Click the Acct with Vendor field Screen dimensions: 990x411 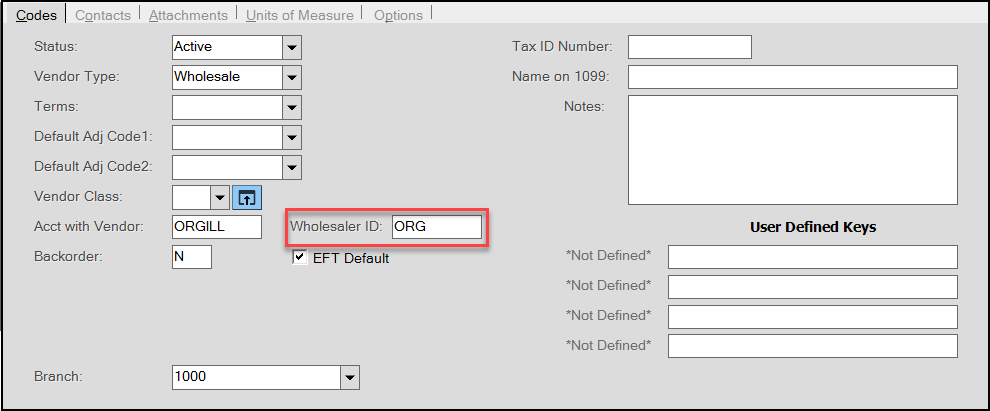click(217, 227)
